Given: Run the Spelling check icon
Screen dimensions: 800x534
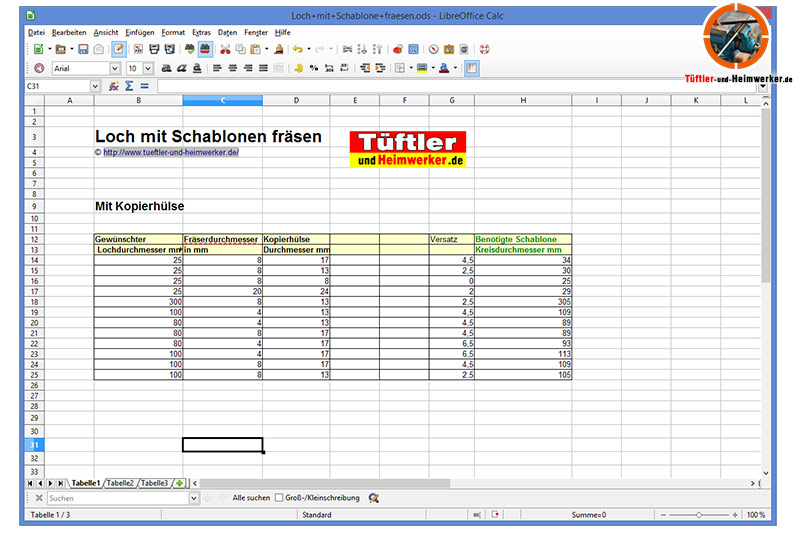Looking at the screenshot, I should pyautogui.click(x=190, y=49).
